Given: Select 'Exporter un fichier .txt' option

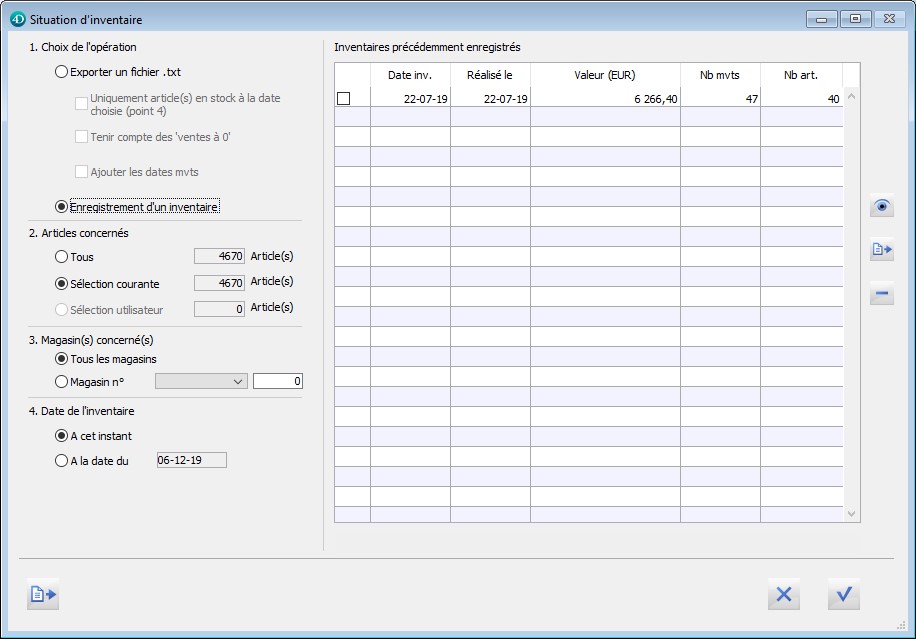Looking at the screenshot, I should (62, 72).
